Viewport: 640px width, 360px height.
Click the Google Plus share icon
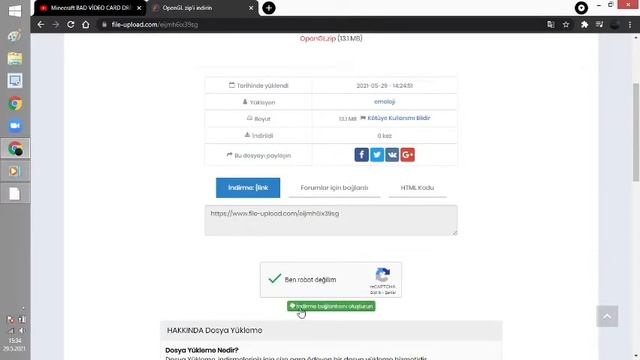[407, 155]
